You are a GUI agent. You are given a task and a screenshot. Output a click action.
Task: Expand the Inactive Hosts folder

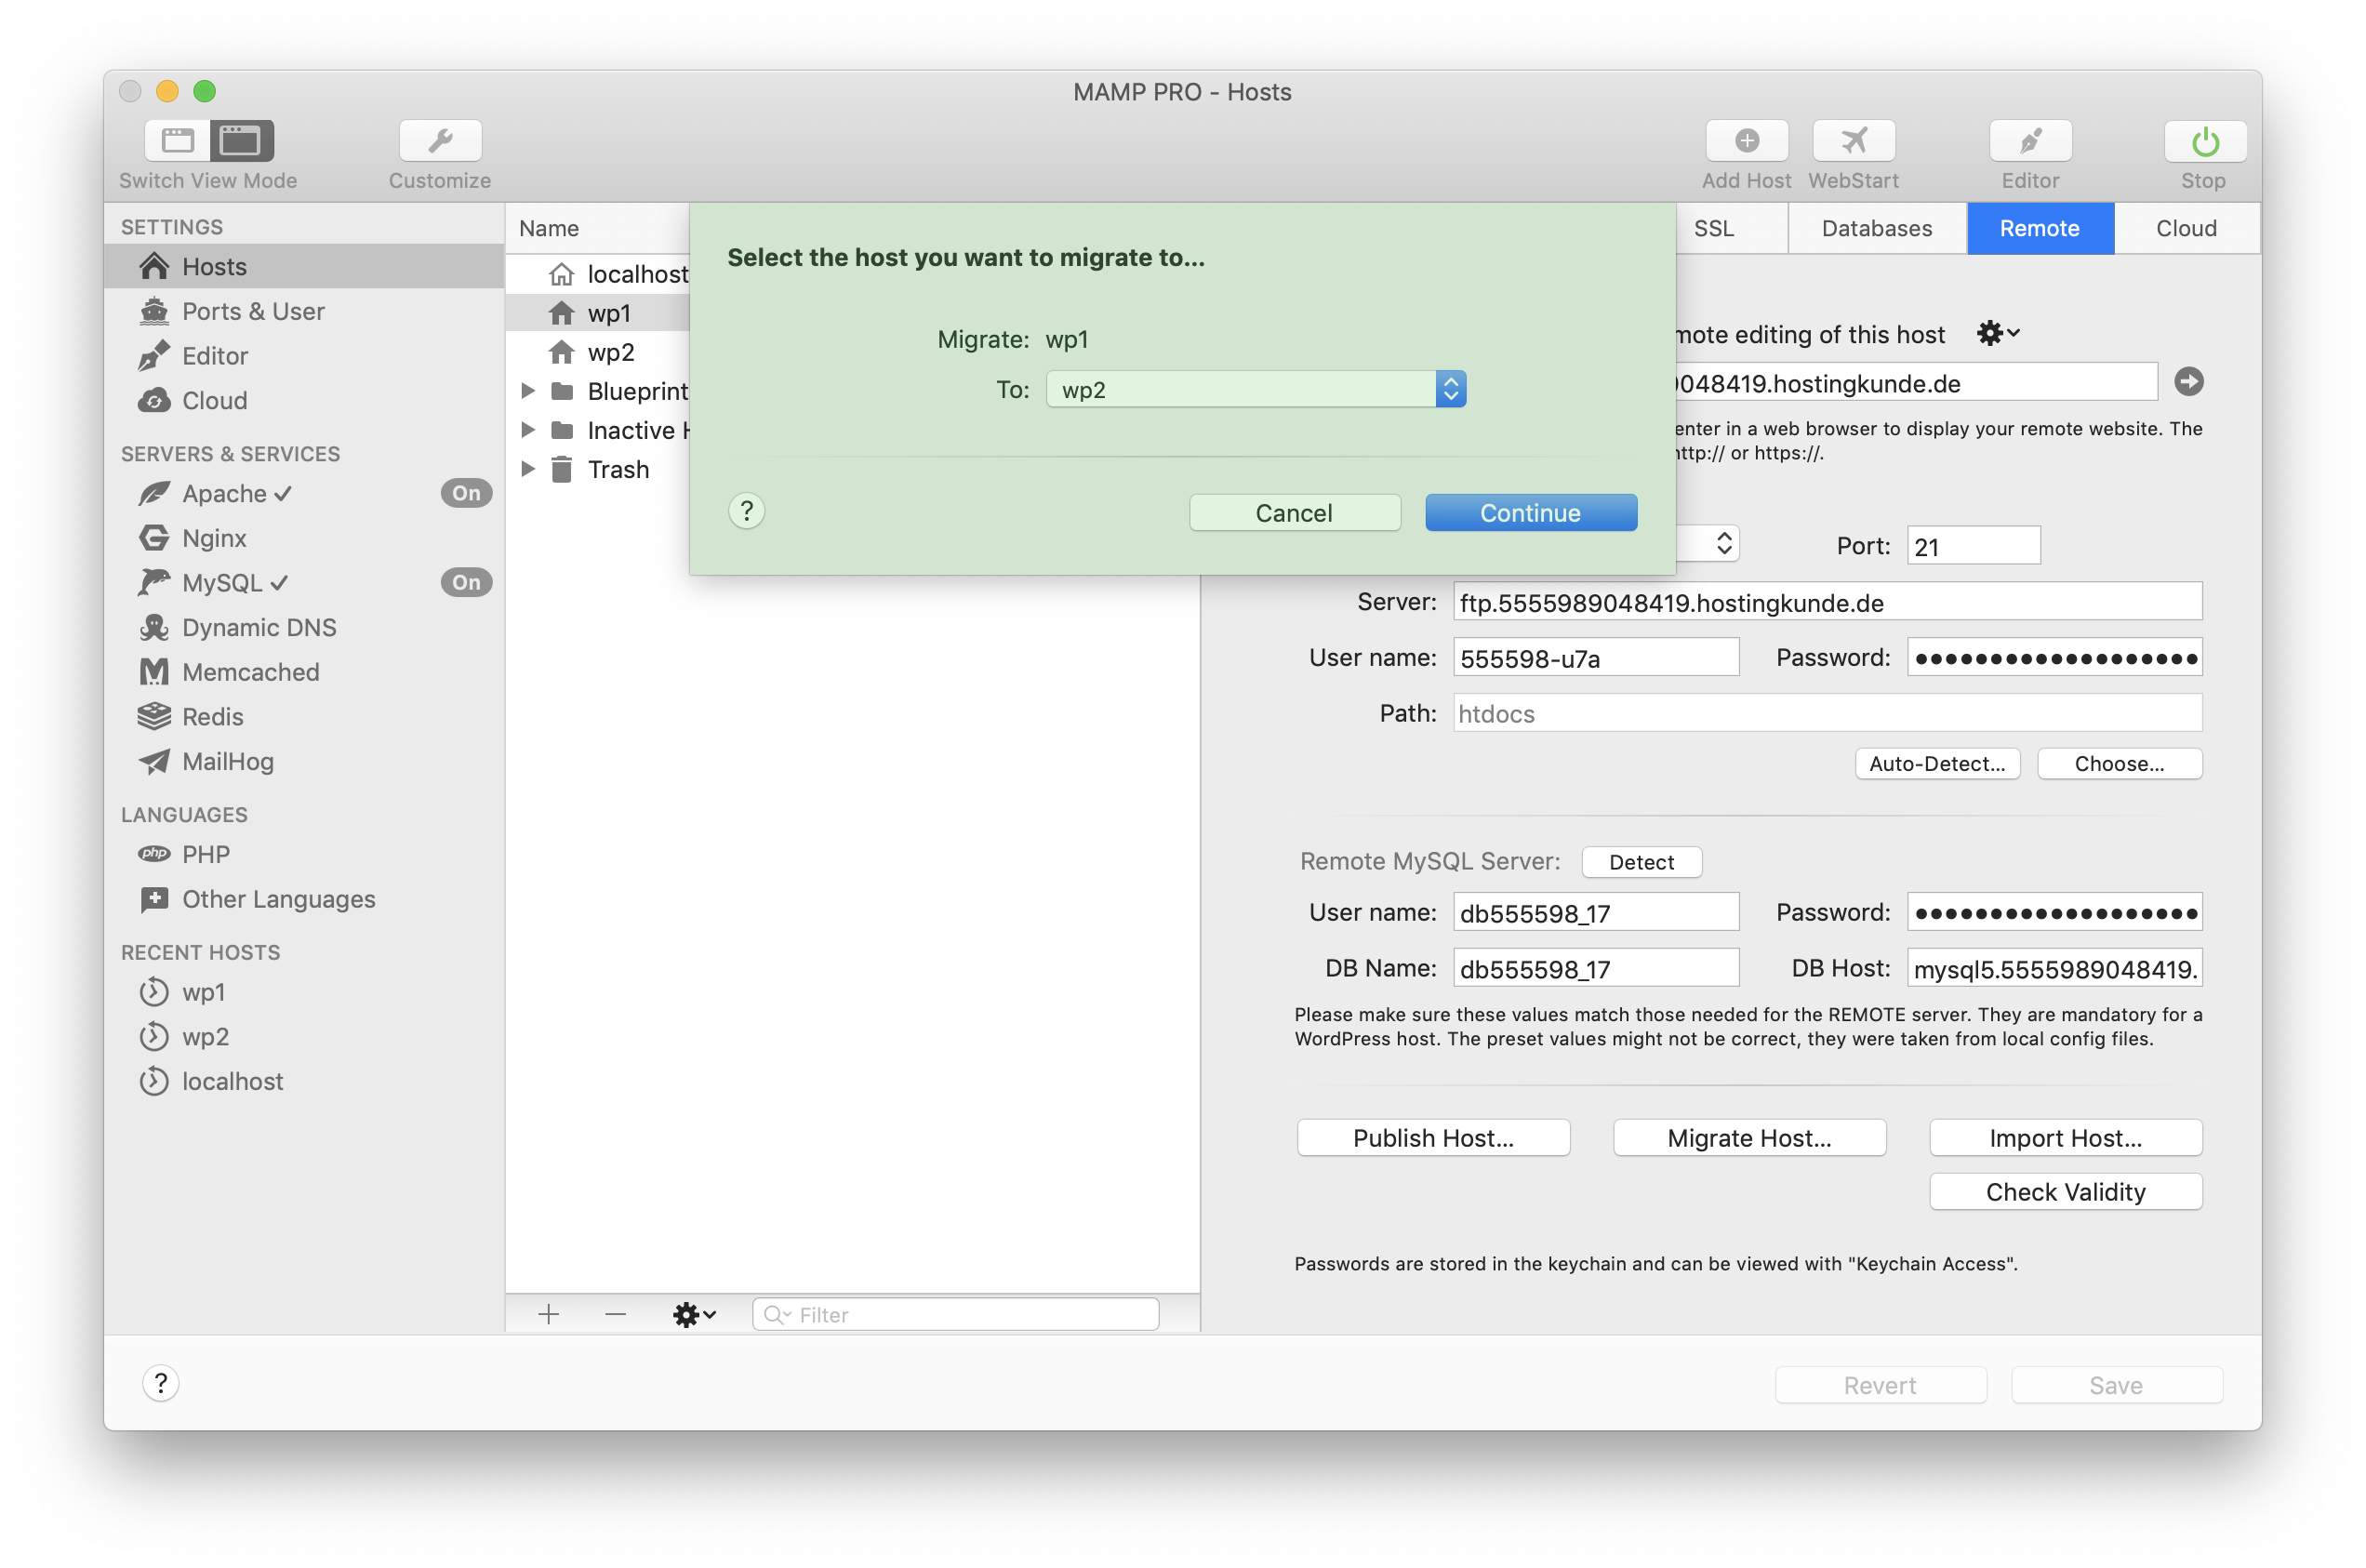(x=529, y=430)
